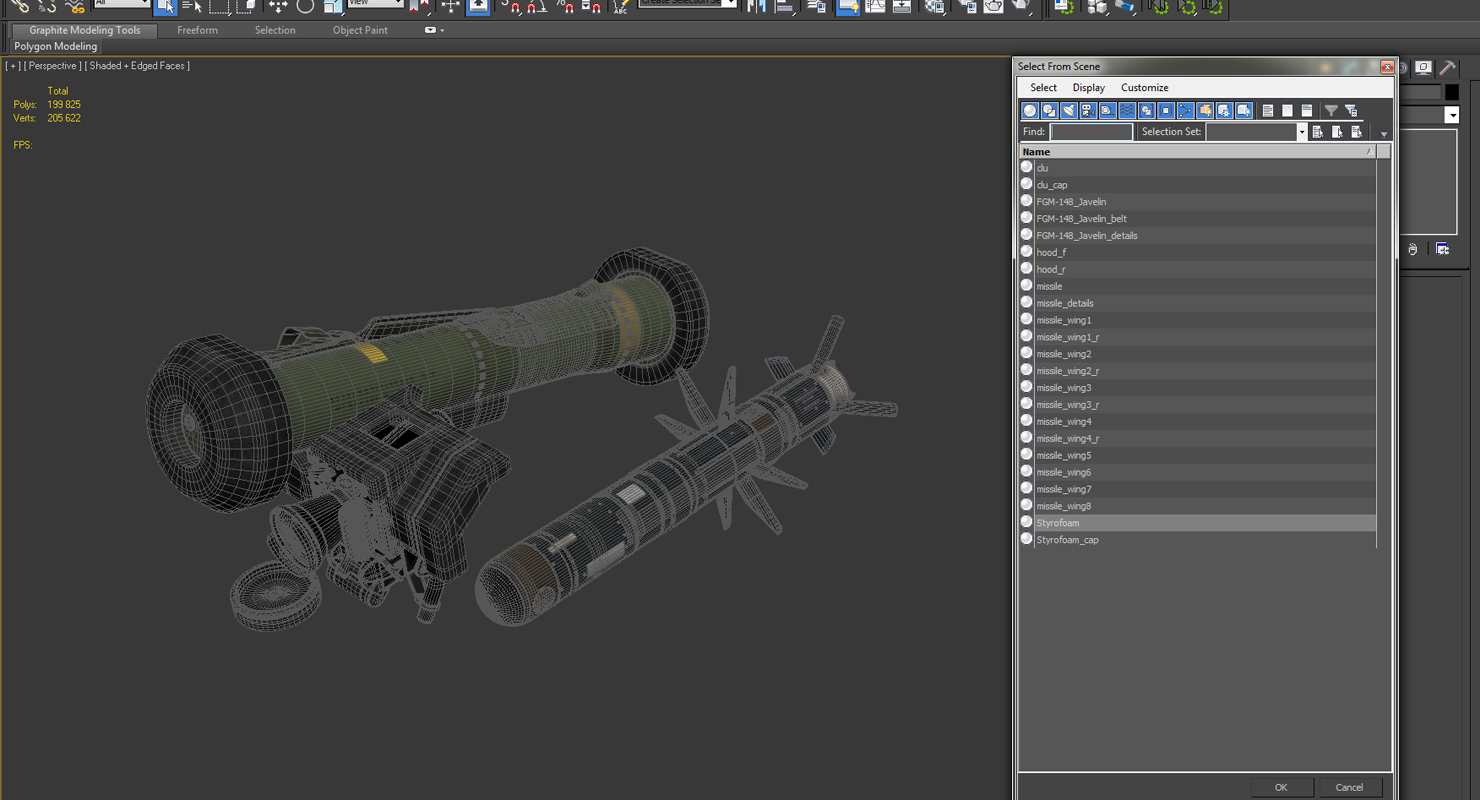
Task: Open the Utilities hammer panel tab
Action: pyautogui.click(x=1447, y=67)
